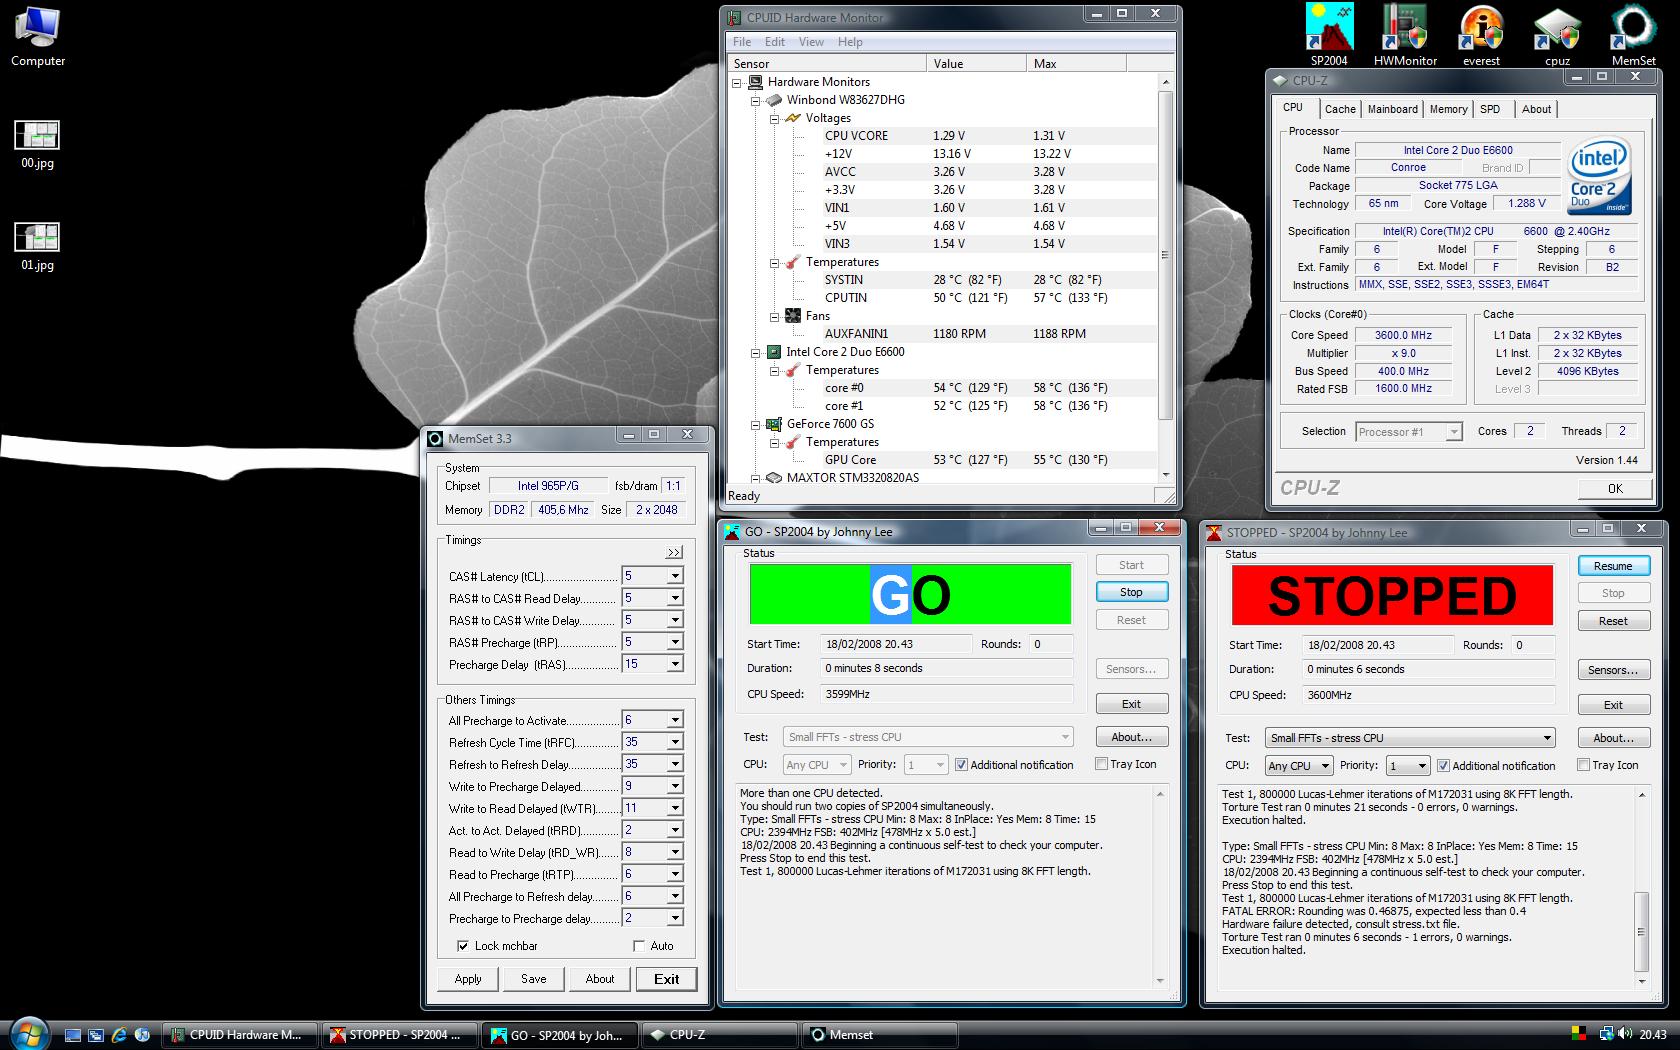Screen dimensions: 1680x1050
Task: Enable Tray Icon in GO SP2004 window
Action: click(x=1101, y=764)
